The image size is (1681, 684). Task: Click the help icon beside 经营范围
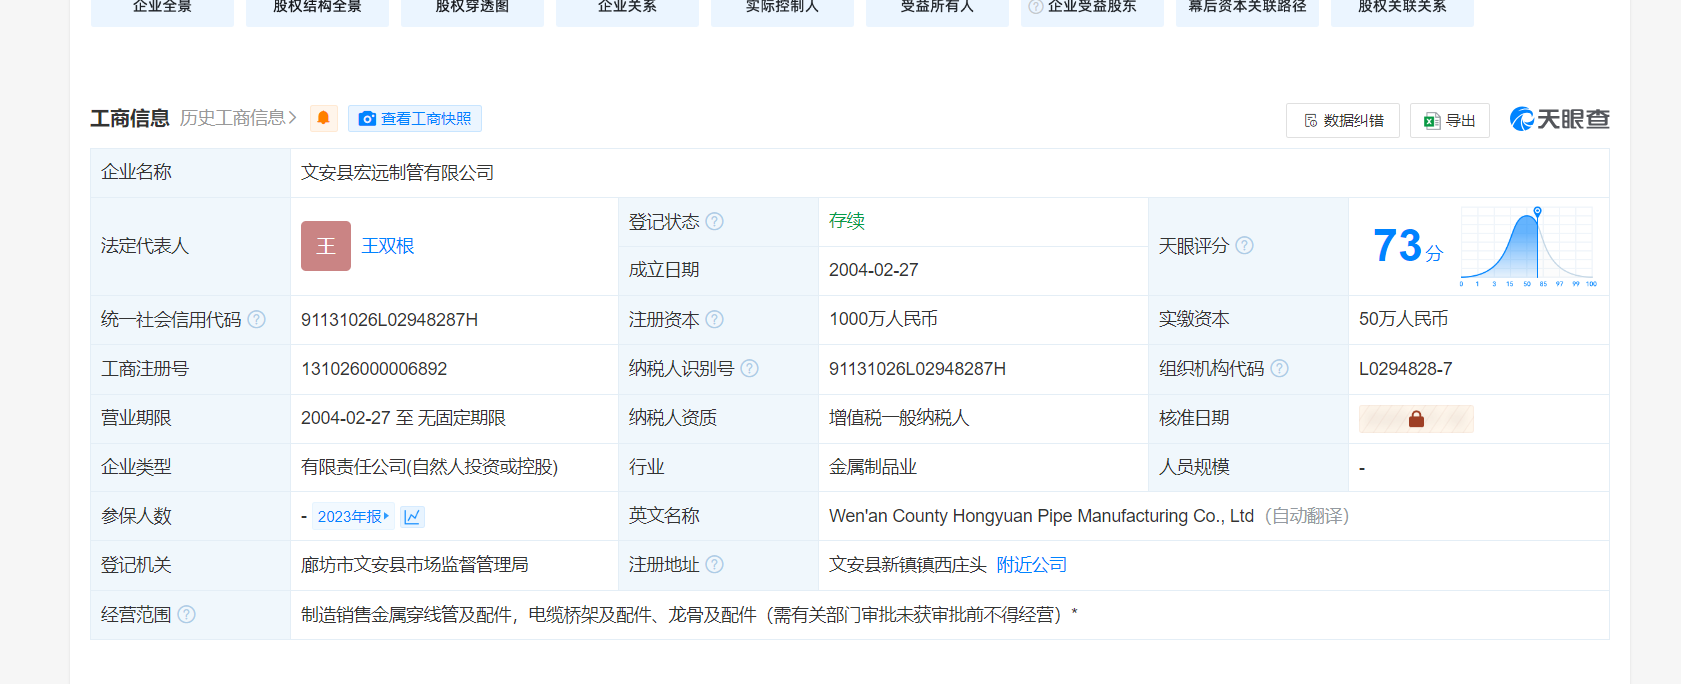pyautogui.click(x=186, y=614)
